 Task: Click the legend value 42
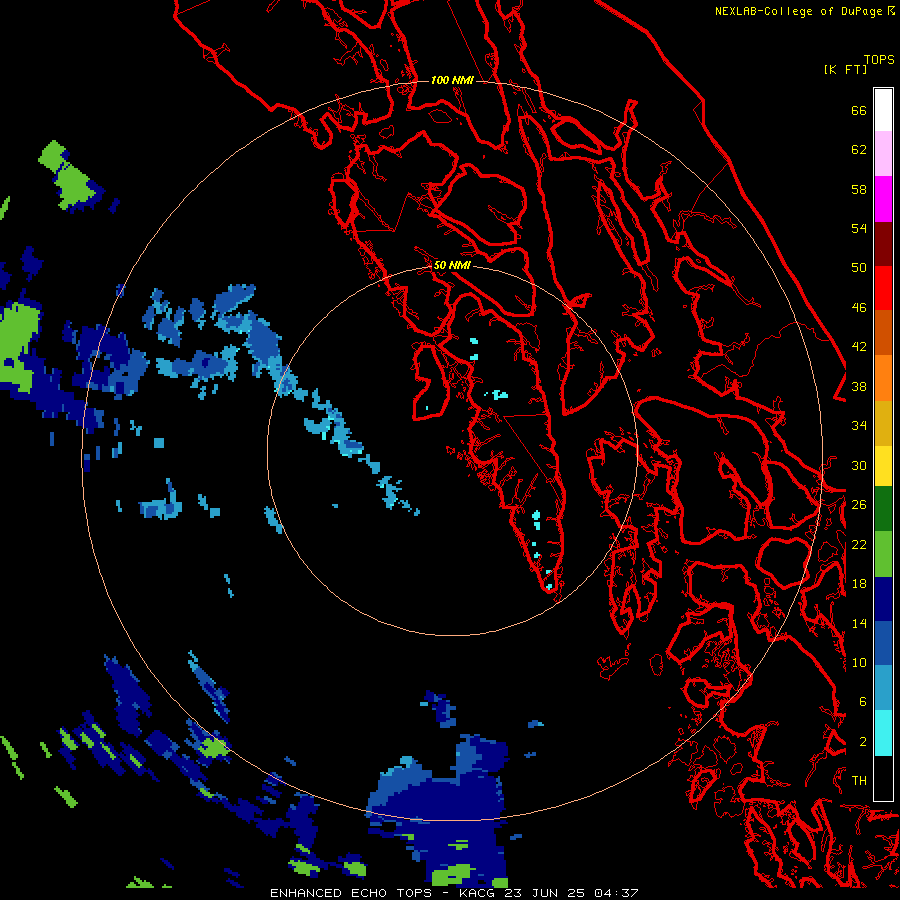(859, 347)
